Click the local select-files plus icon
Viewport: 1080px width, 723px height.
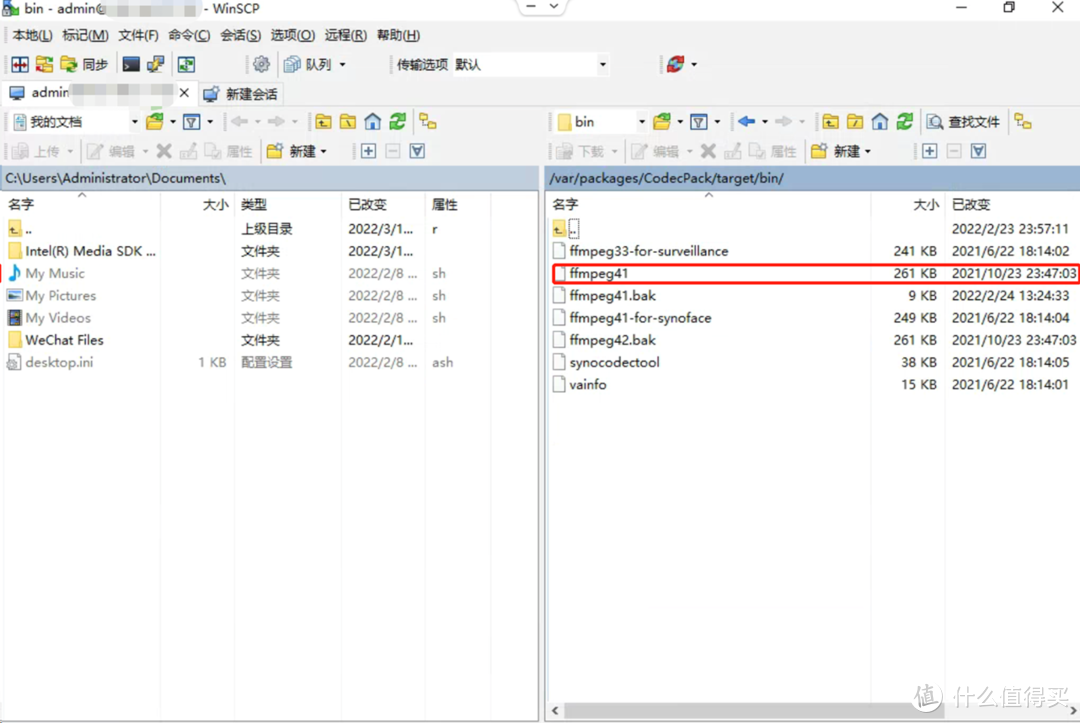coord(368,151)
